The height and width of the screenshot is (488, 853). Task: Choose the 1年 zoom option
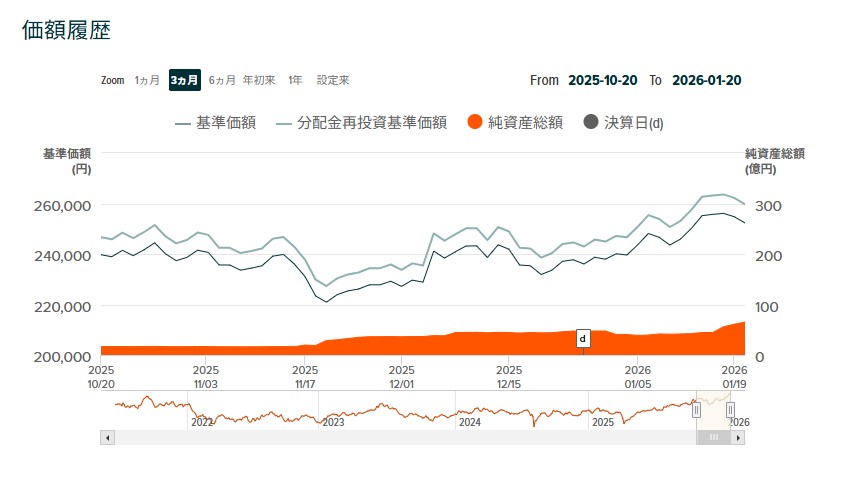[x=295, y=80]
